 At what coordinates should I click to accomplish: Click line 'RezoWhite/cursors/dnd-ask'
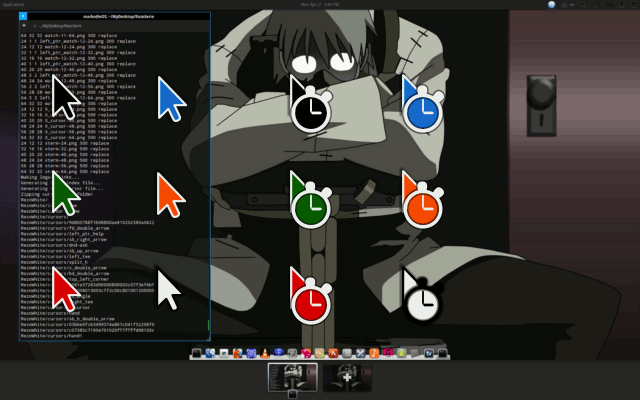pyautogui.click(x=54, y=245)
